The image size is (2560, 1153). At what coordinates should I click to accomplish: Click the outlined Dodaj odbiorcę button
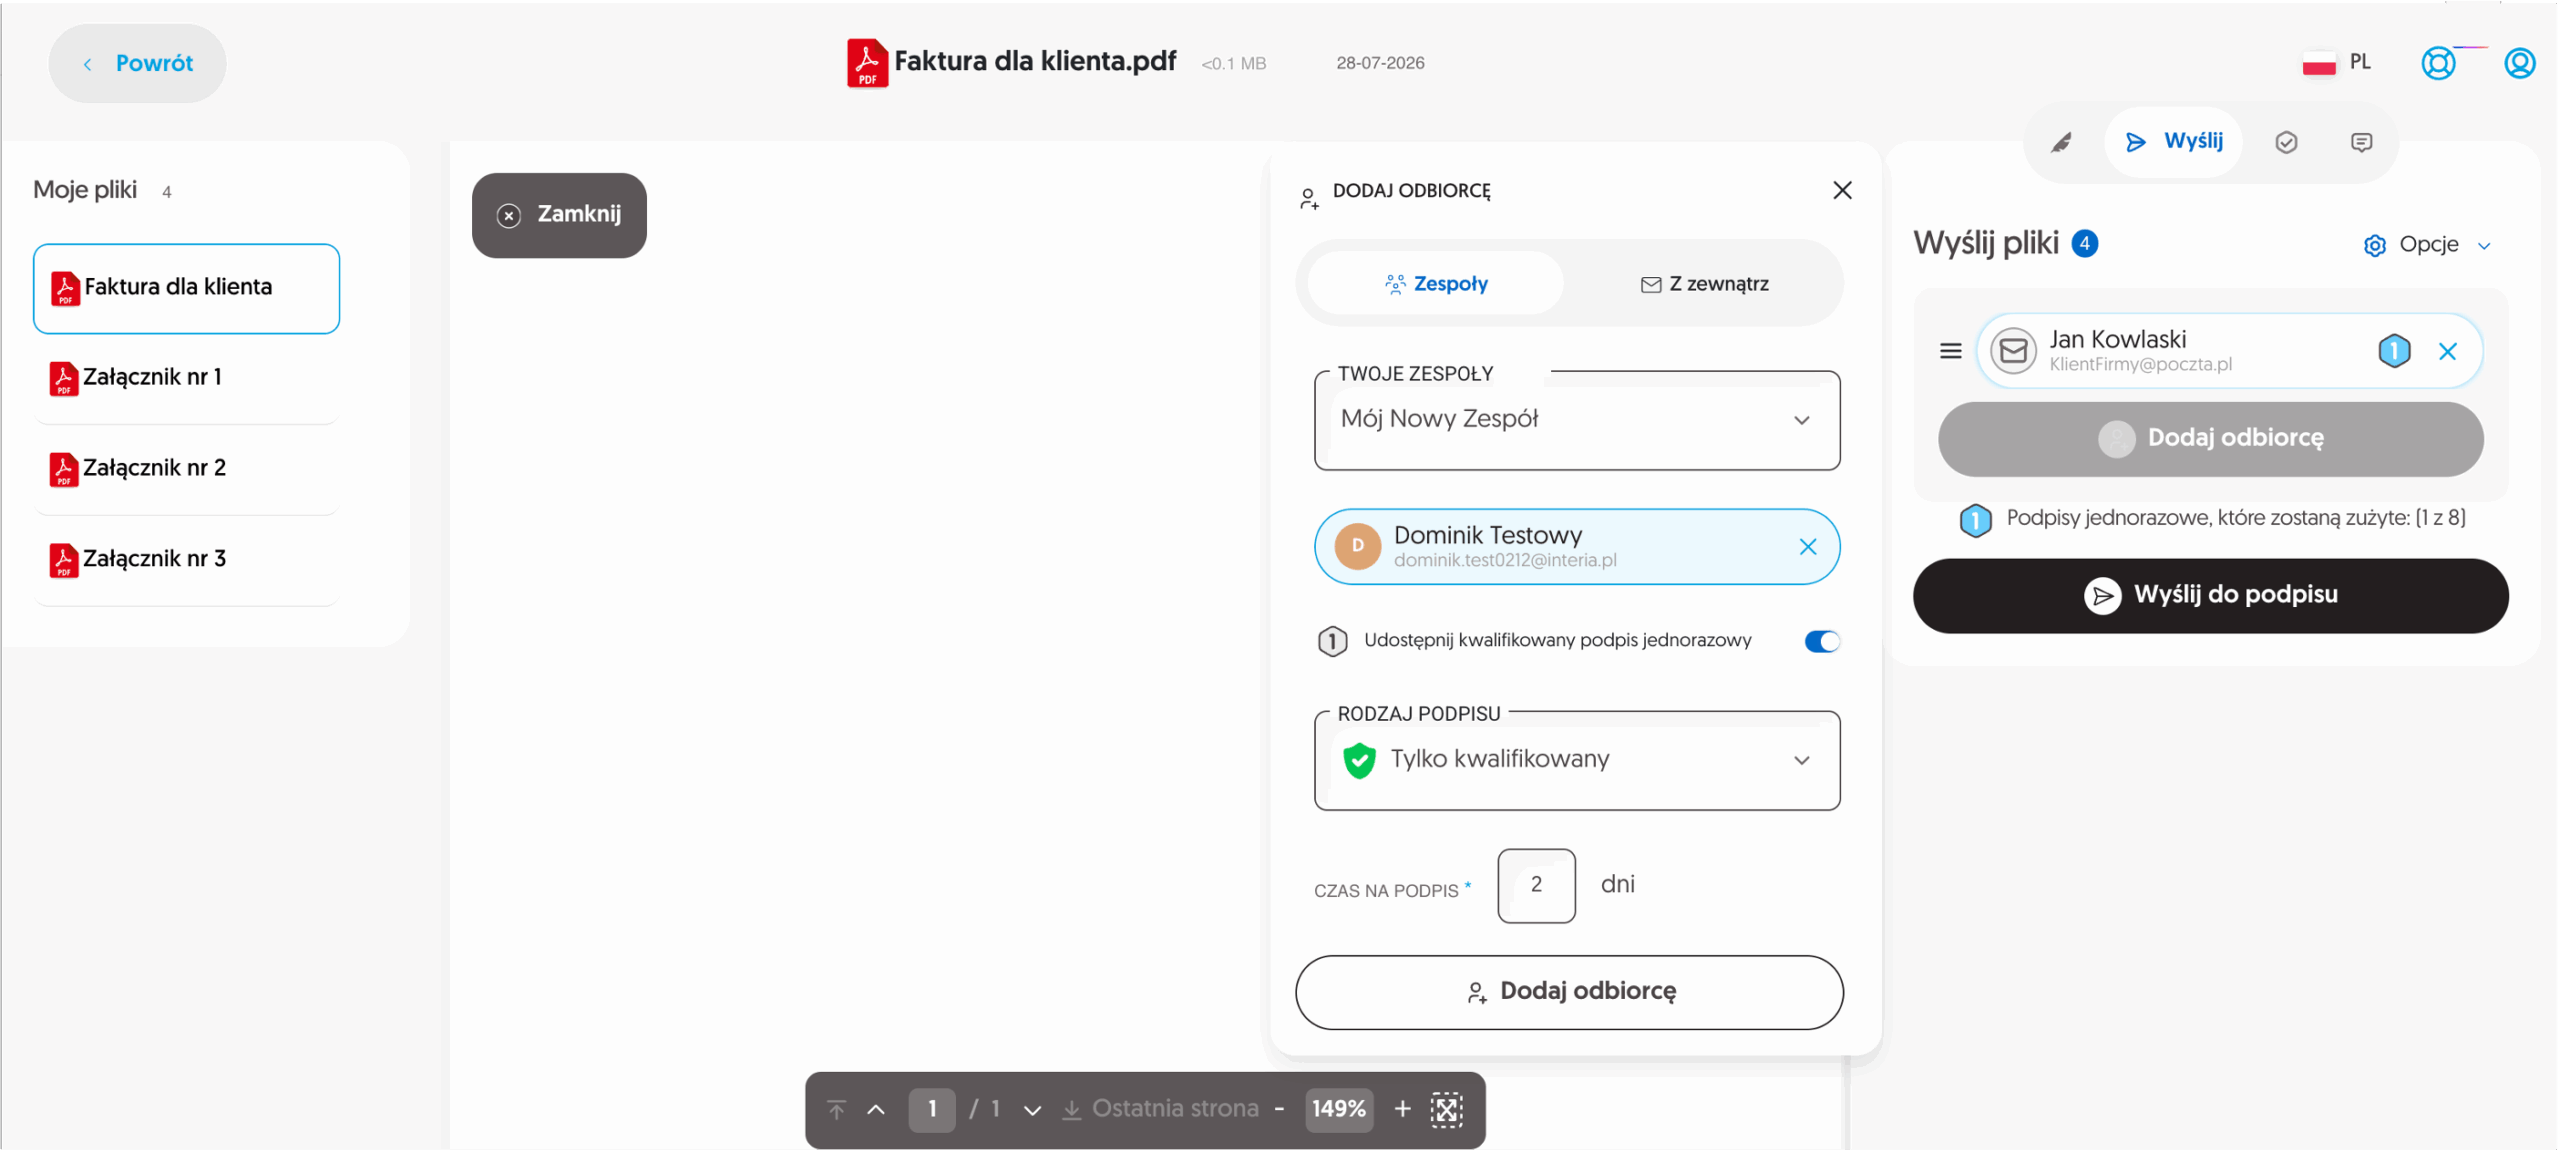(x=1569, y=992)
